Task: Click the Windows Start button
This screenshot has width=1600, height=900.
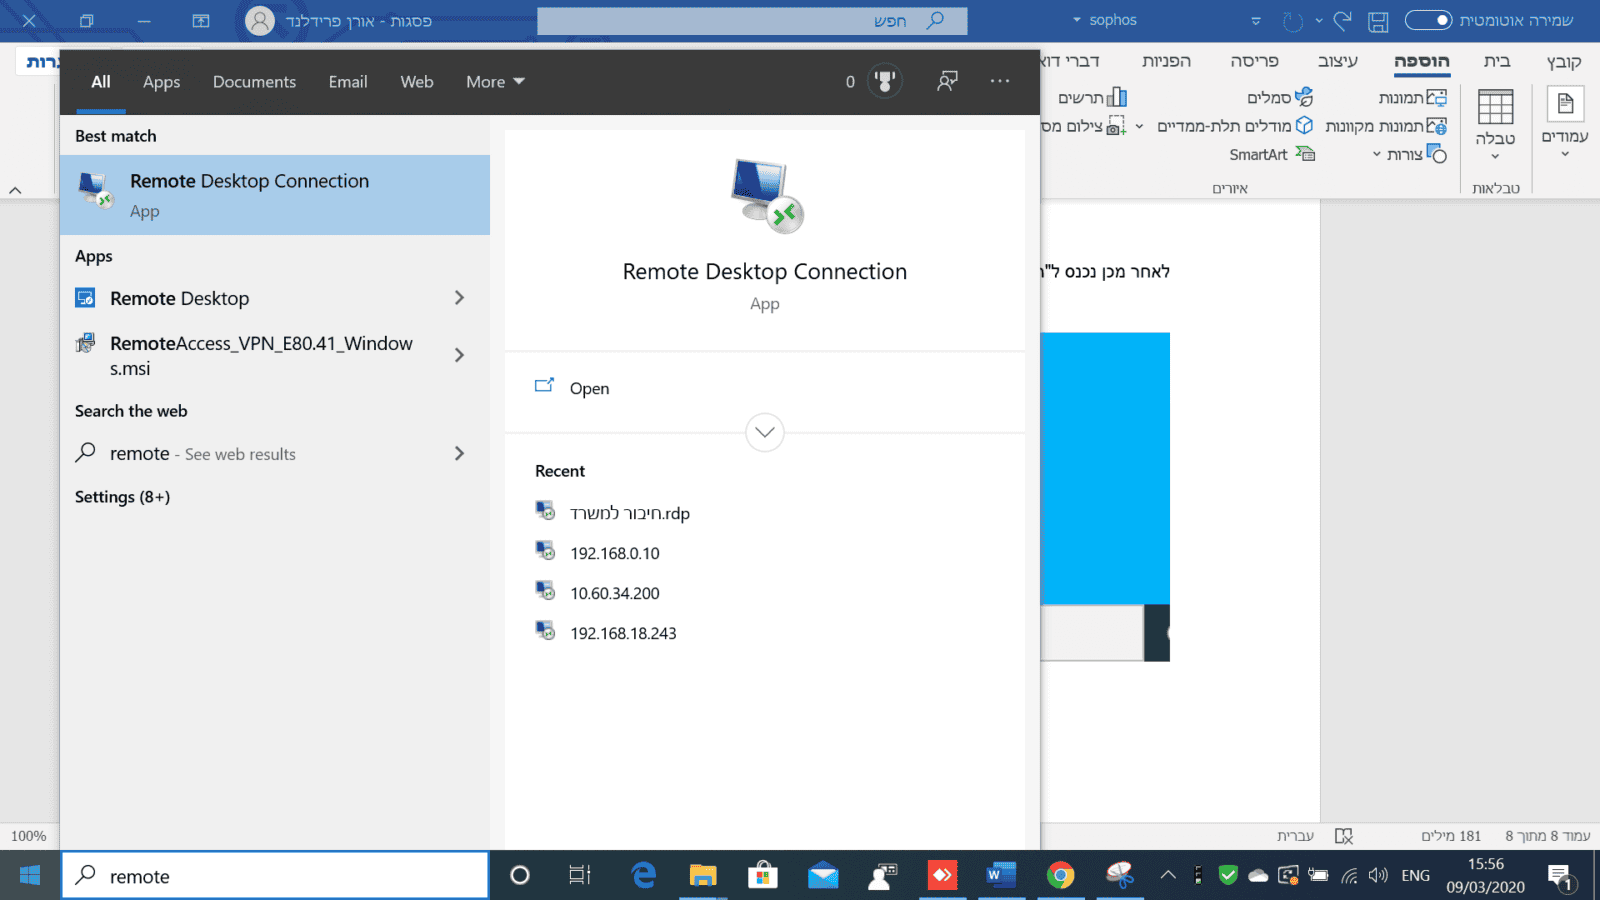Action: [x=30, y=876]
